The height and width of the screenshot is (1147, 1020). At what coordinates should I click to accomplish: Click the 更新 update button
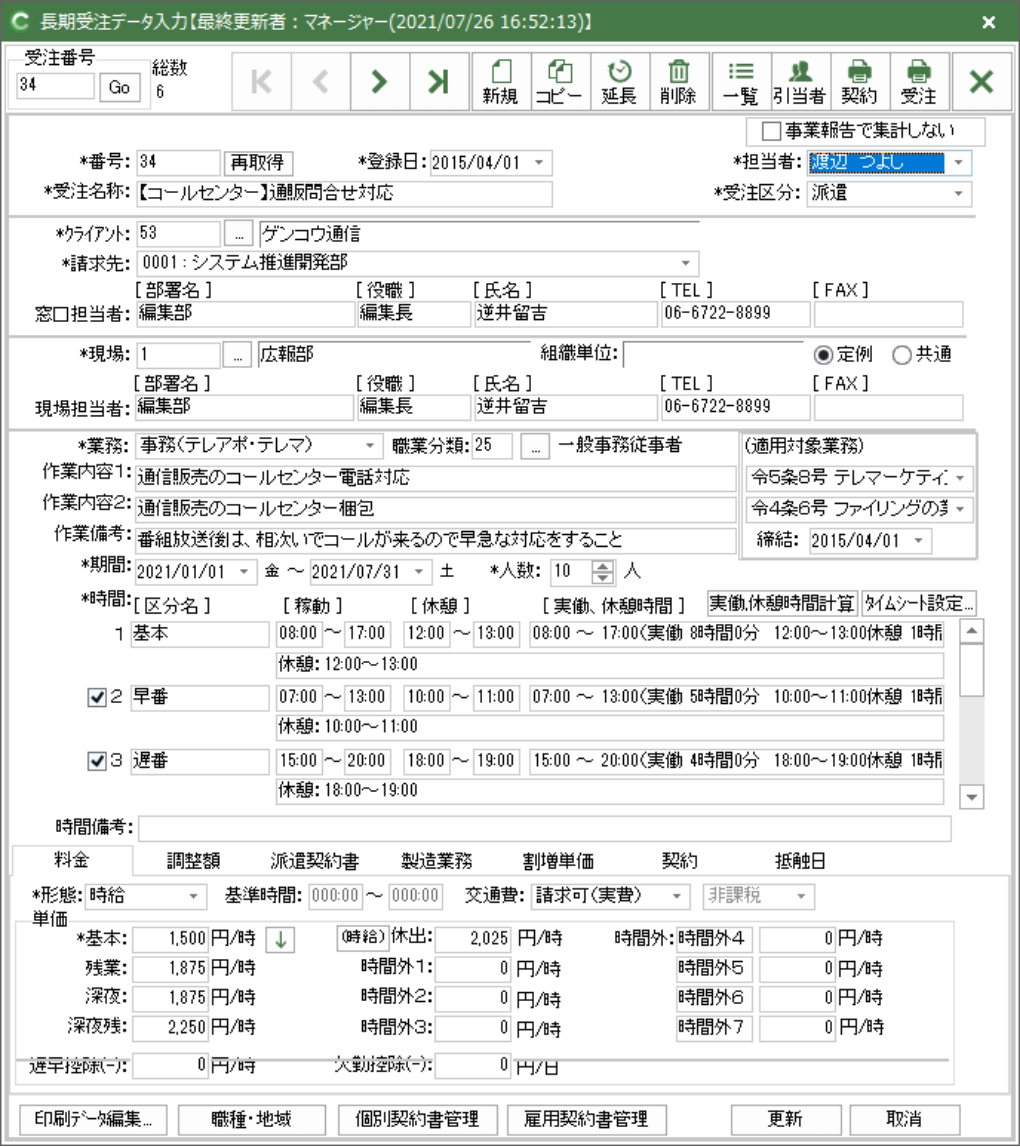pyautogui.click(x=786, y=1118)
